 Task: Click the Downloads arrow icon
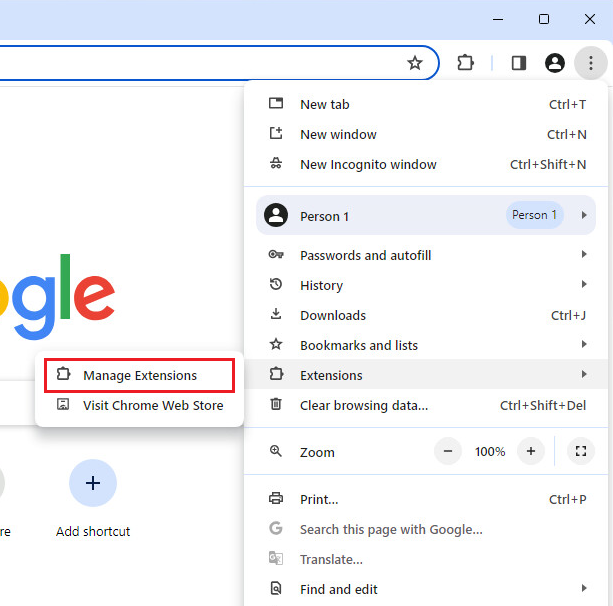coord(276,314)
